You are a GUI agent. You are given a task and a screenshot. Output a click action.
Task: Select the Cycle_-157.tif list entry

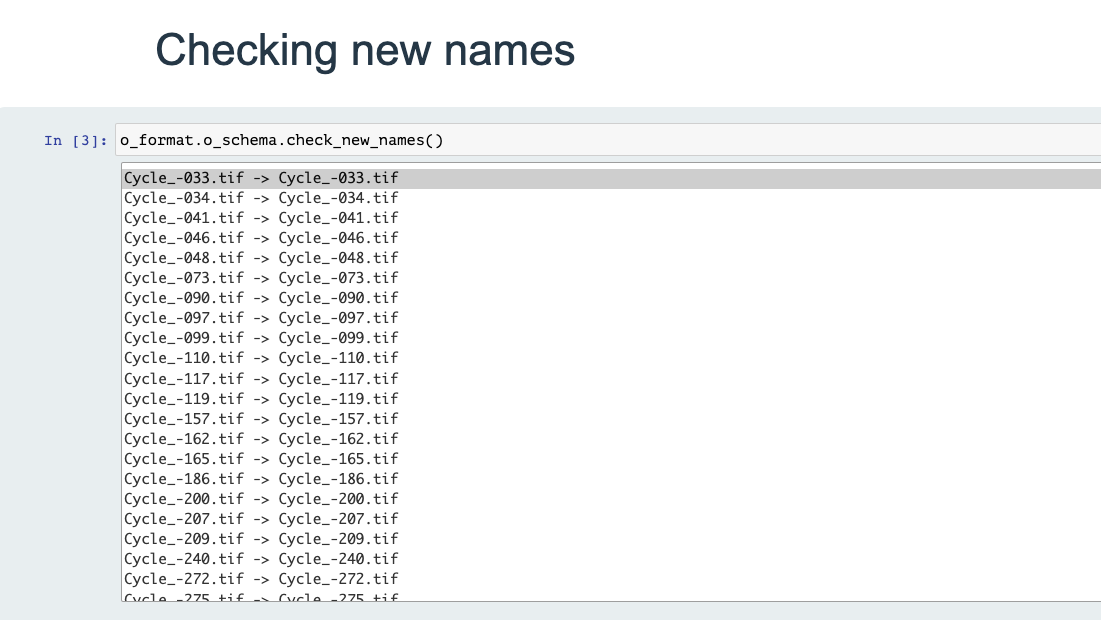261,419
